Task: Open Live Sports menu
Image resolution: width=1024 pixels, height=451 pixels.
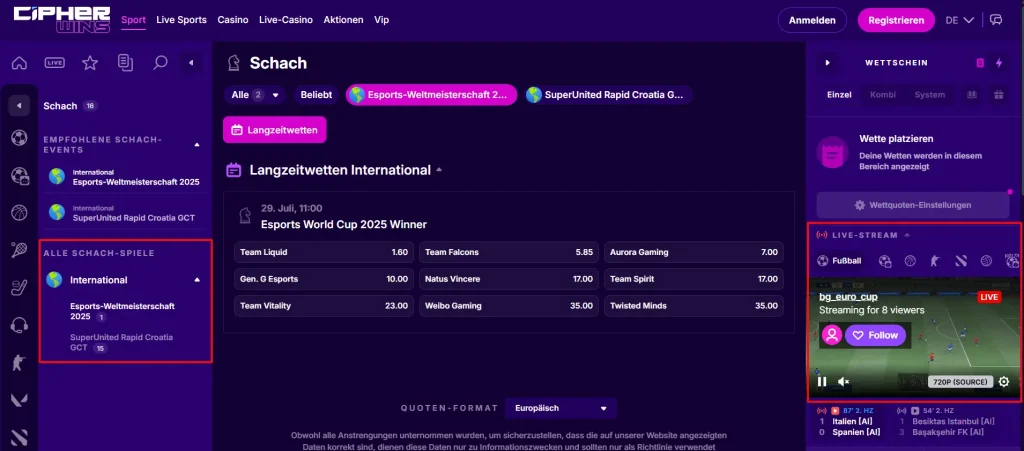Action: tap(182, 20)
